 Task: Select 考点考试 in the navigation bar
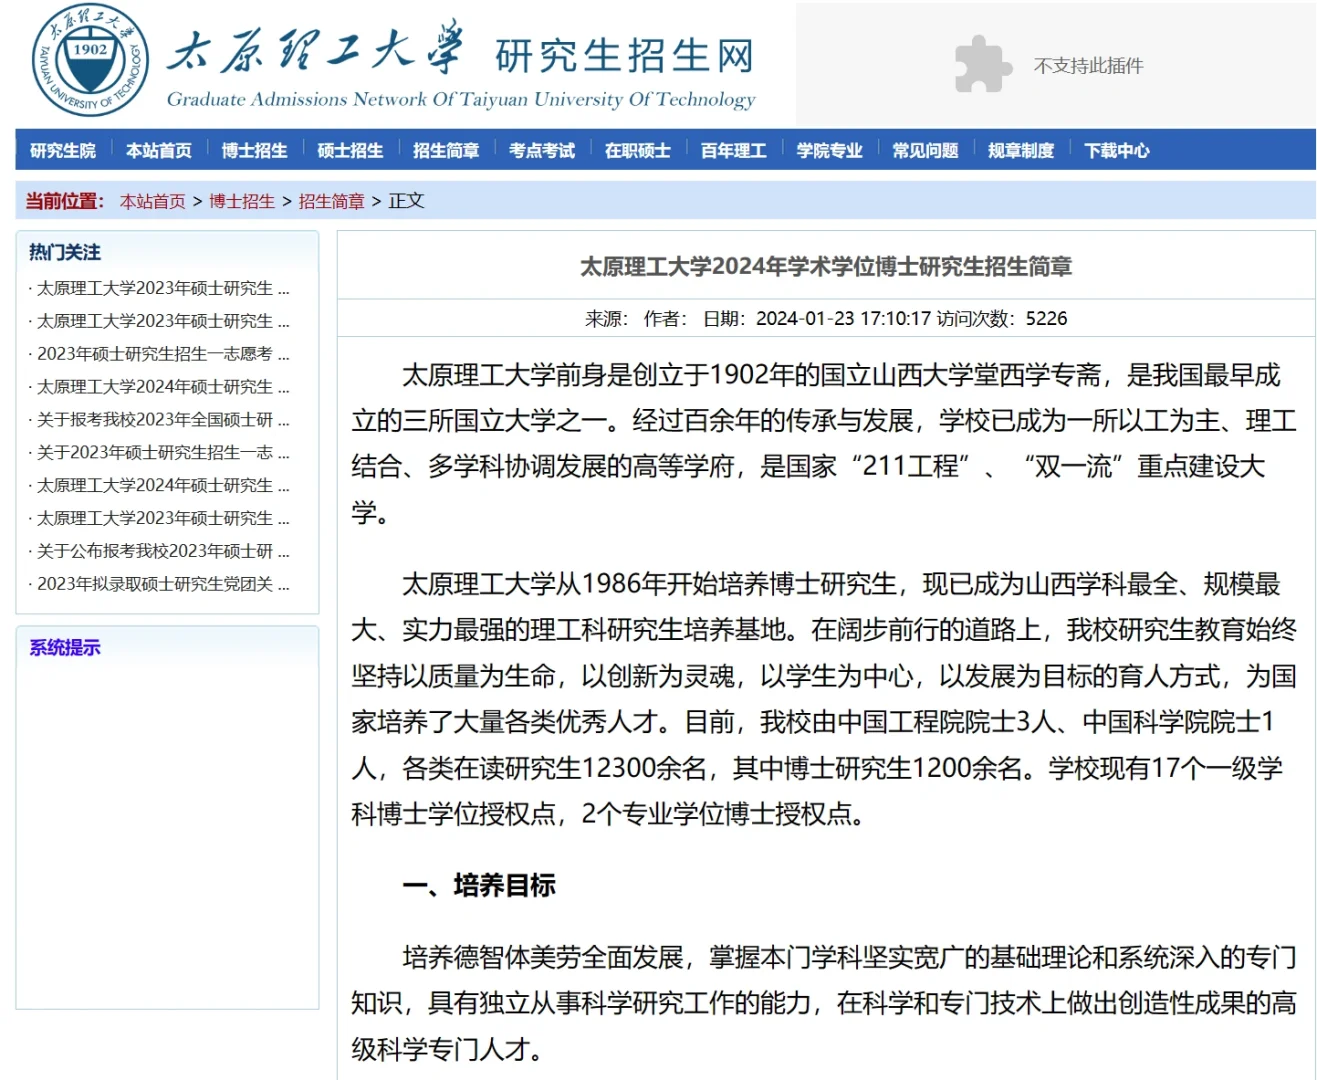[542, 150]
